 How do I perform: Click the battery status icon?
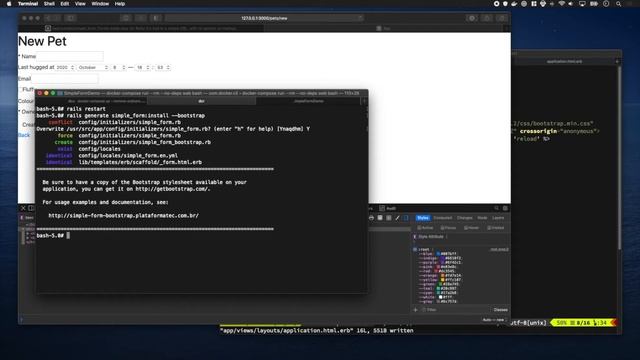click(x=594, y=4)
